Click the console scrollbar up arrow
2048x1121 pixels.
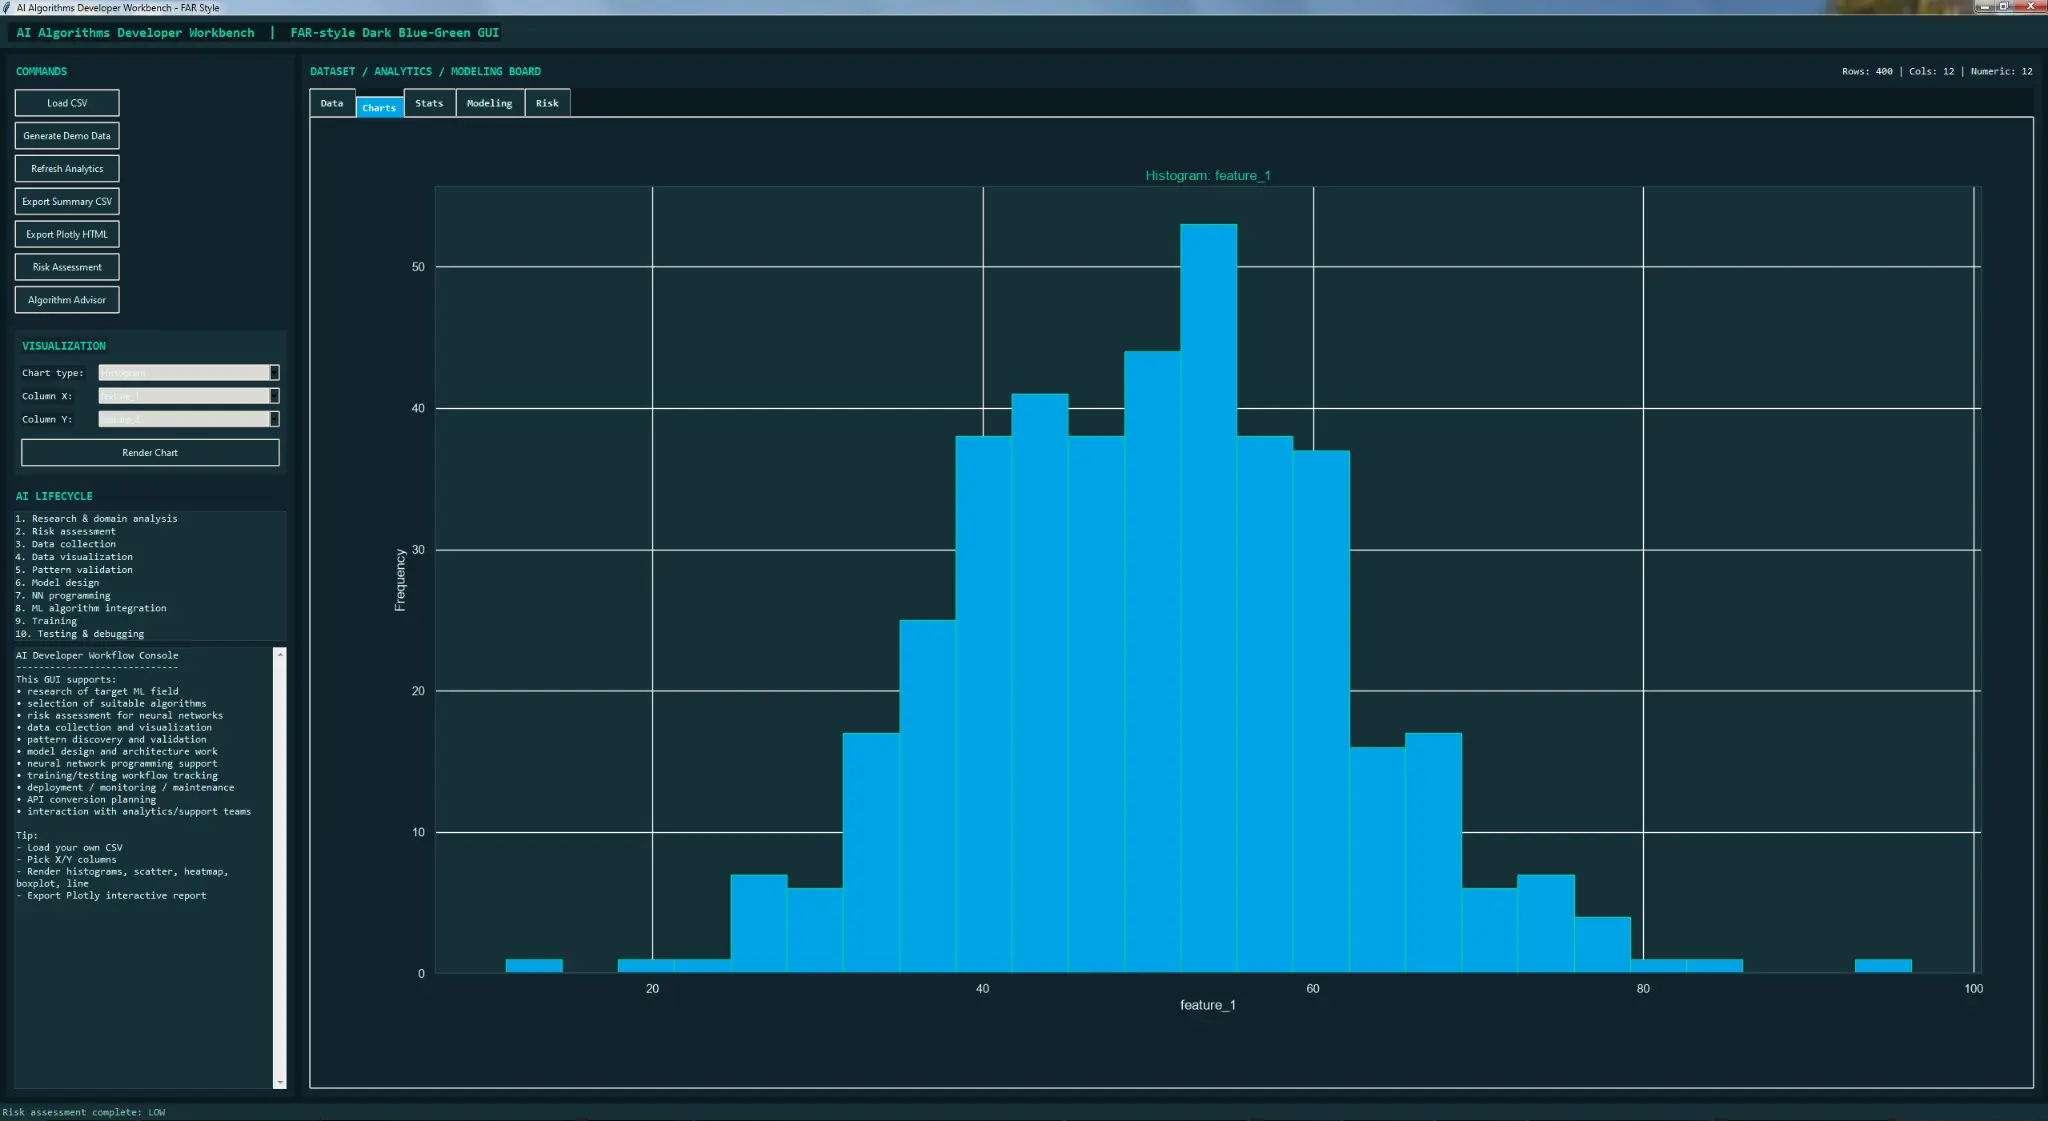(x=280, y=654)
